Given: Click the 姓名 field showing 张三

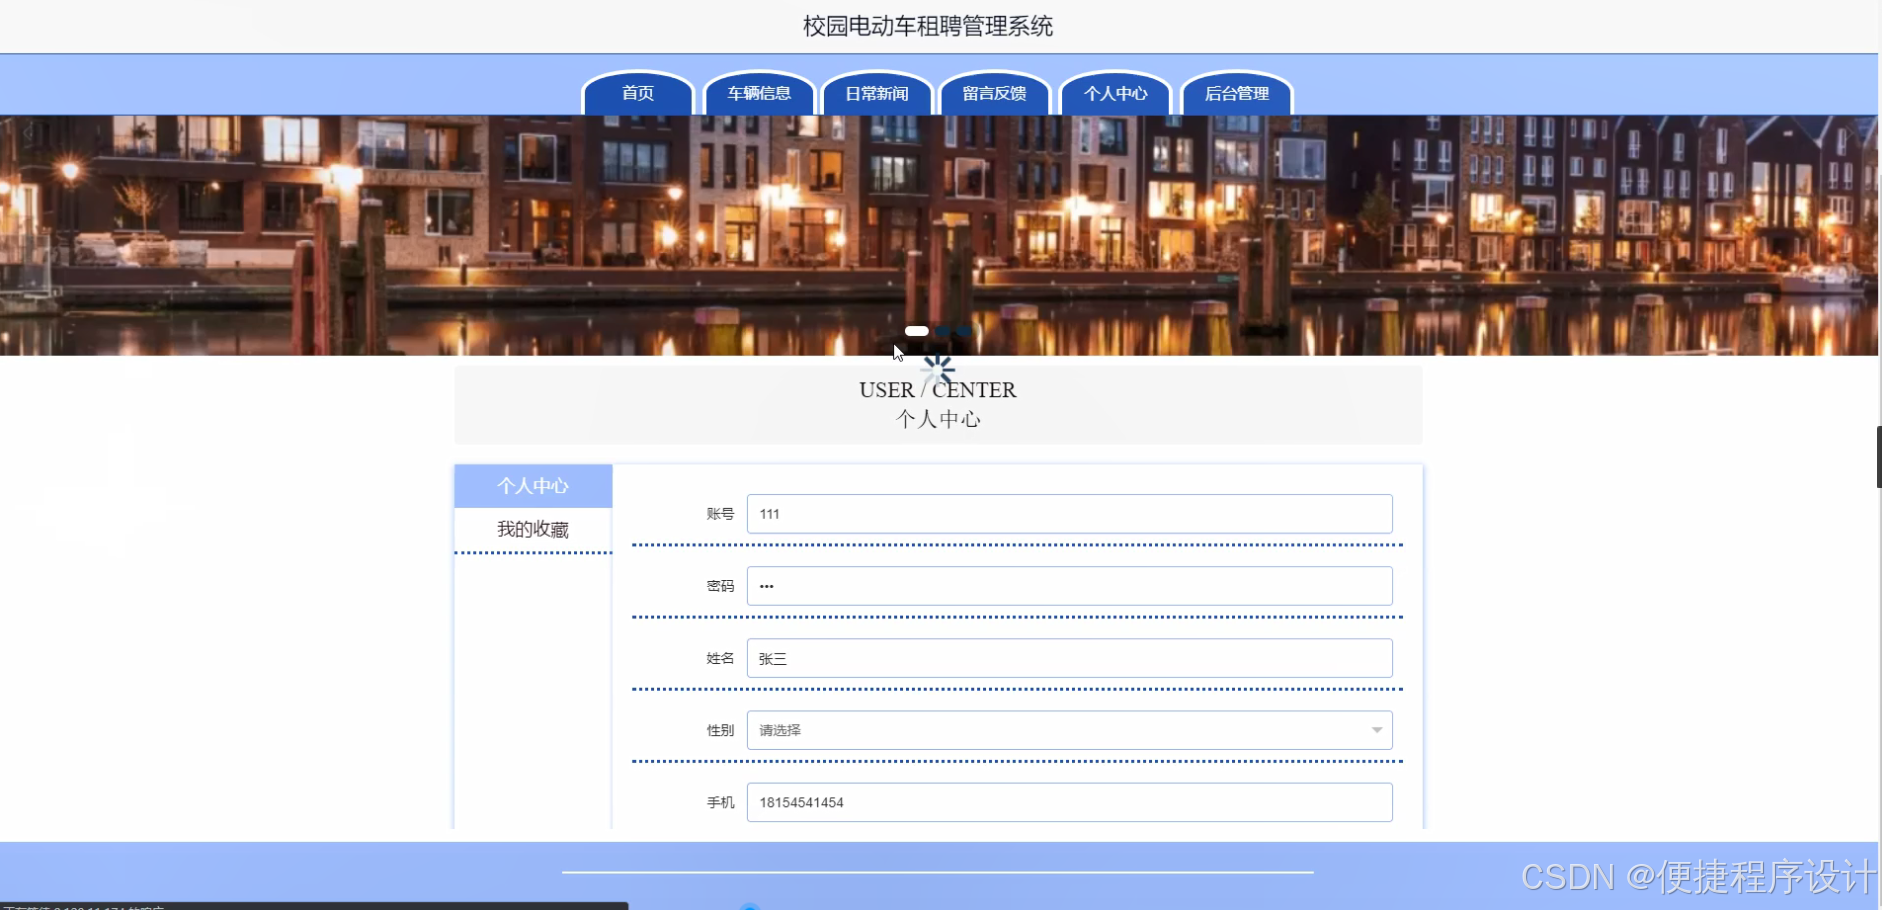Looking at the screenshot, I should point(1069,657).
